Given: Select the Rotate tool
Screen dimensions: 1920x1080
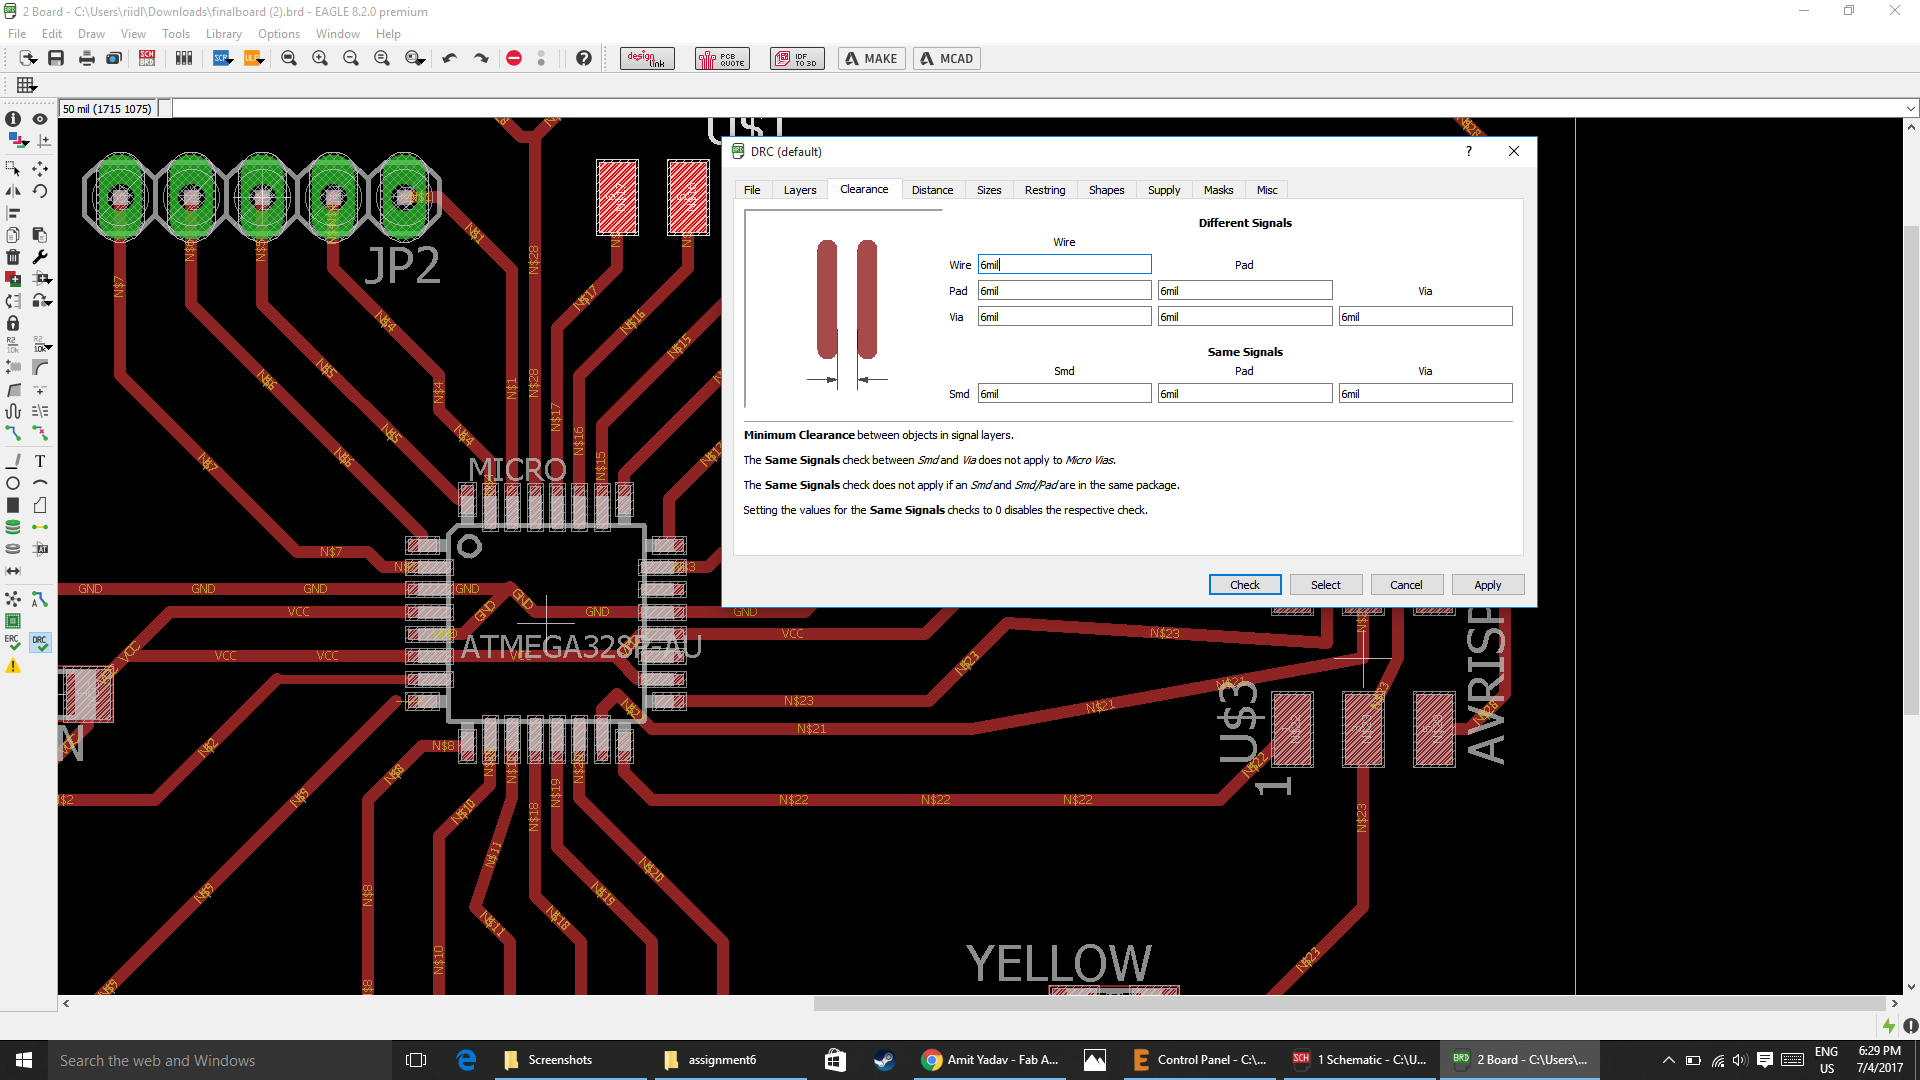Looking at the screenshot, I should coord(40,190).
